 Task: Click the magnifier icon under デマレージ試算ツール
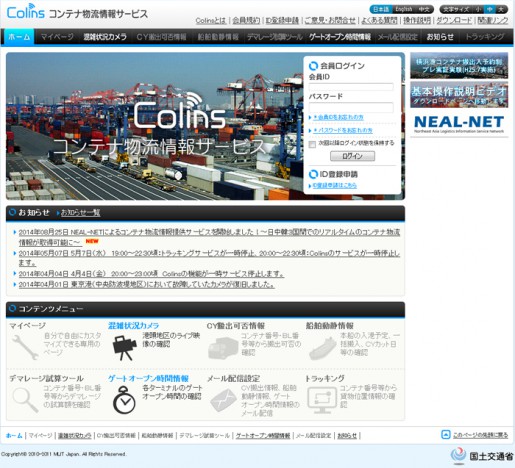pos(25,400)
